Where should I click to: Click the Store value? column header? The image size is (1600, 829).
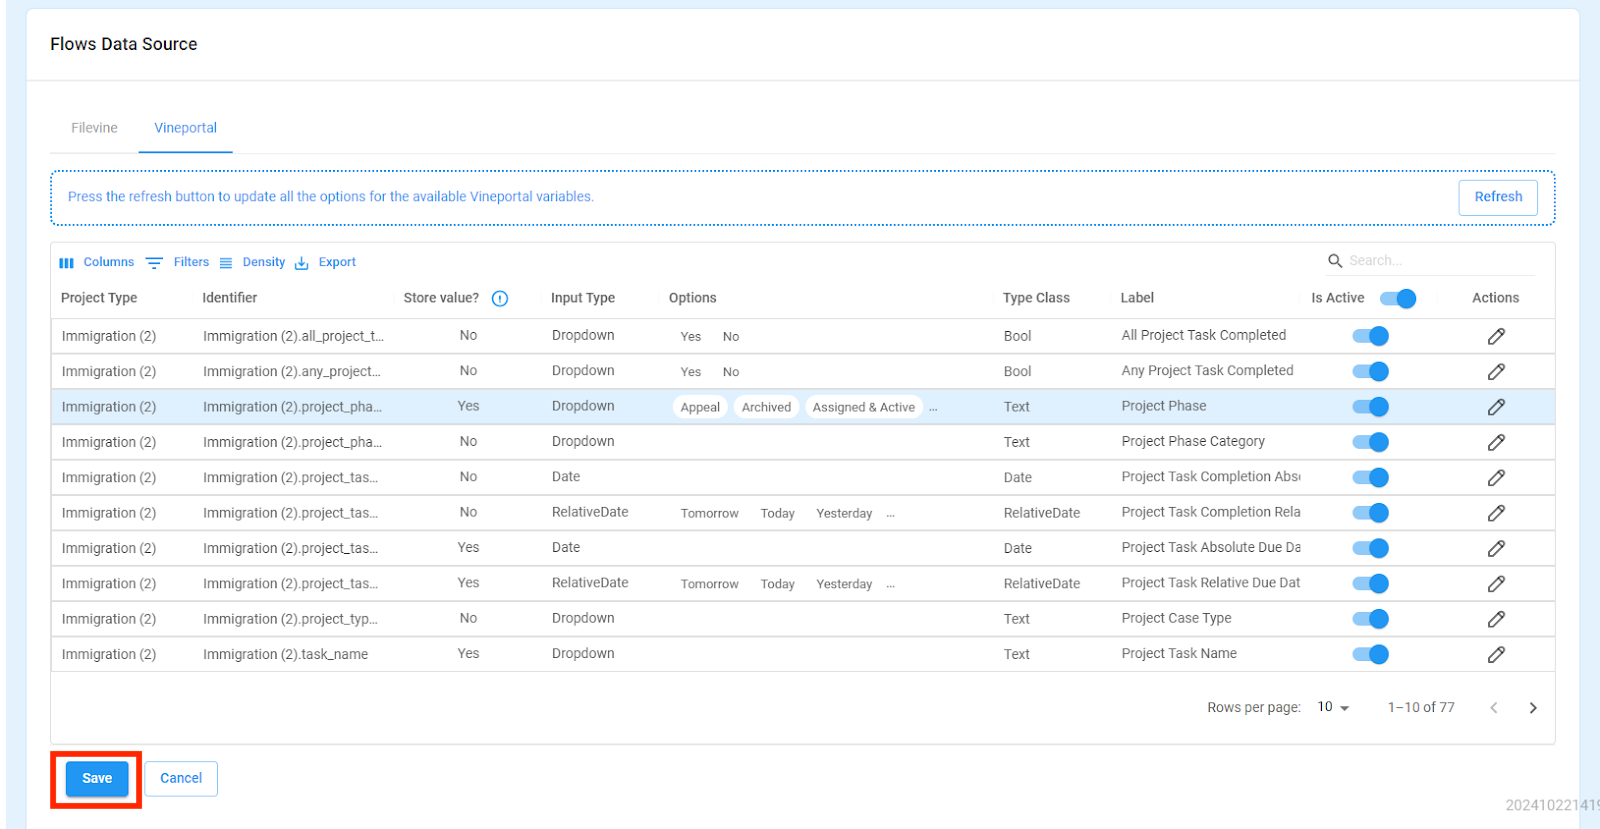[441, 298]
